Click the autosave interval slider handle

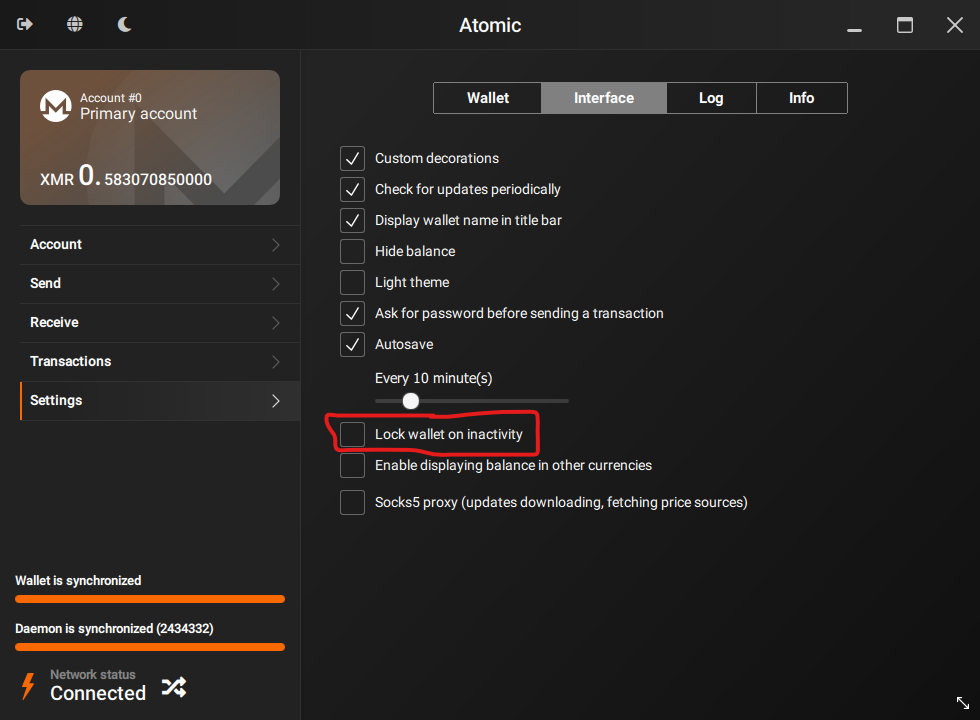click(410, 401)
